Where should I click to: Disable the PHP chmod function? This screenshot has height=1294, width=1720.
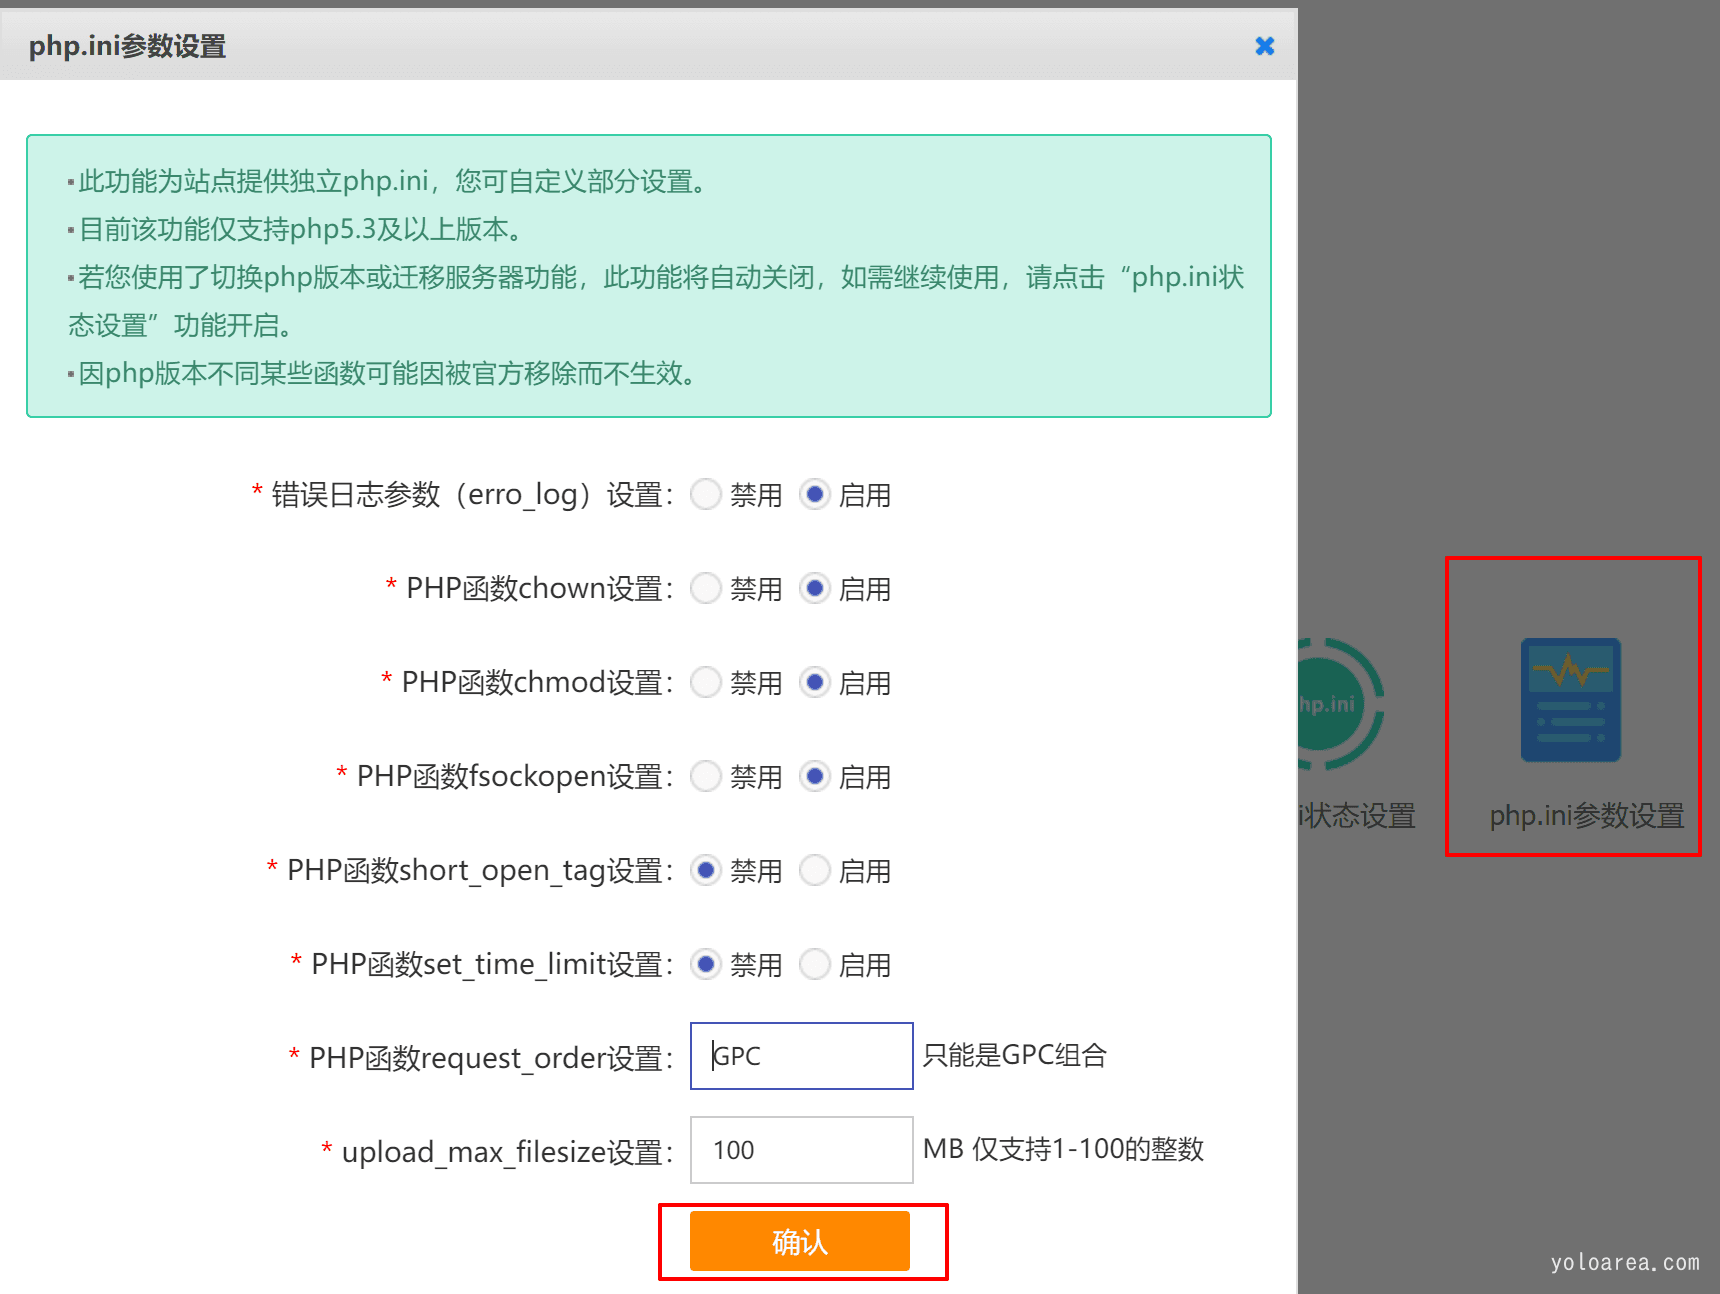point(706,682)
